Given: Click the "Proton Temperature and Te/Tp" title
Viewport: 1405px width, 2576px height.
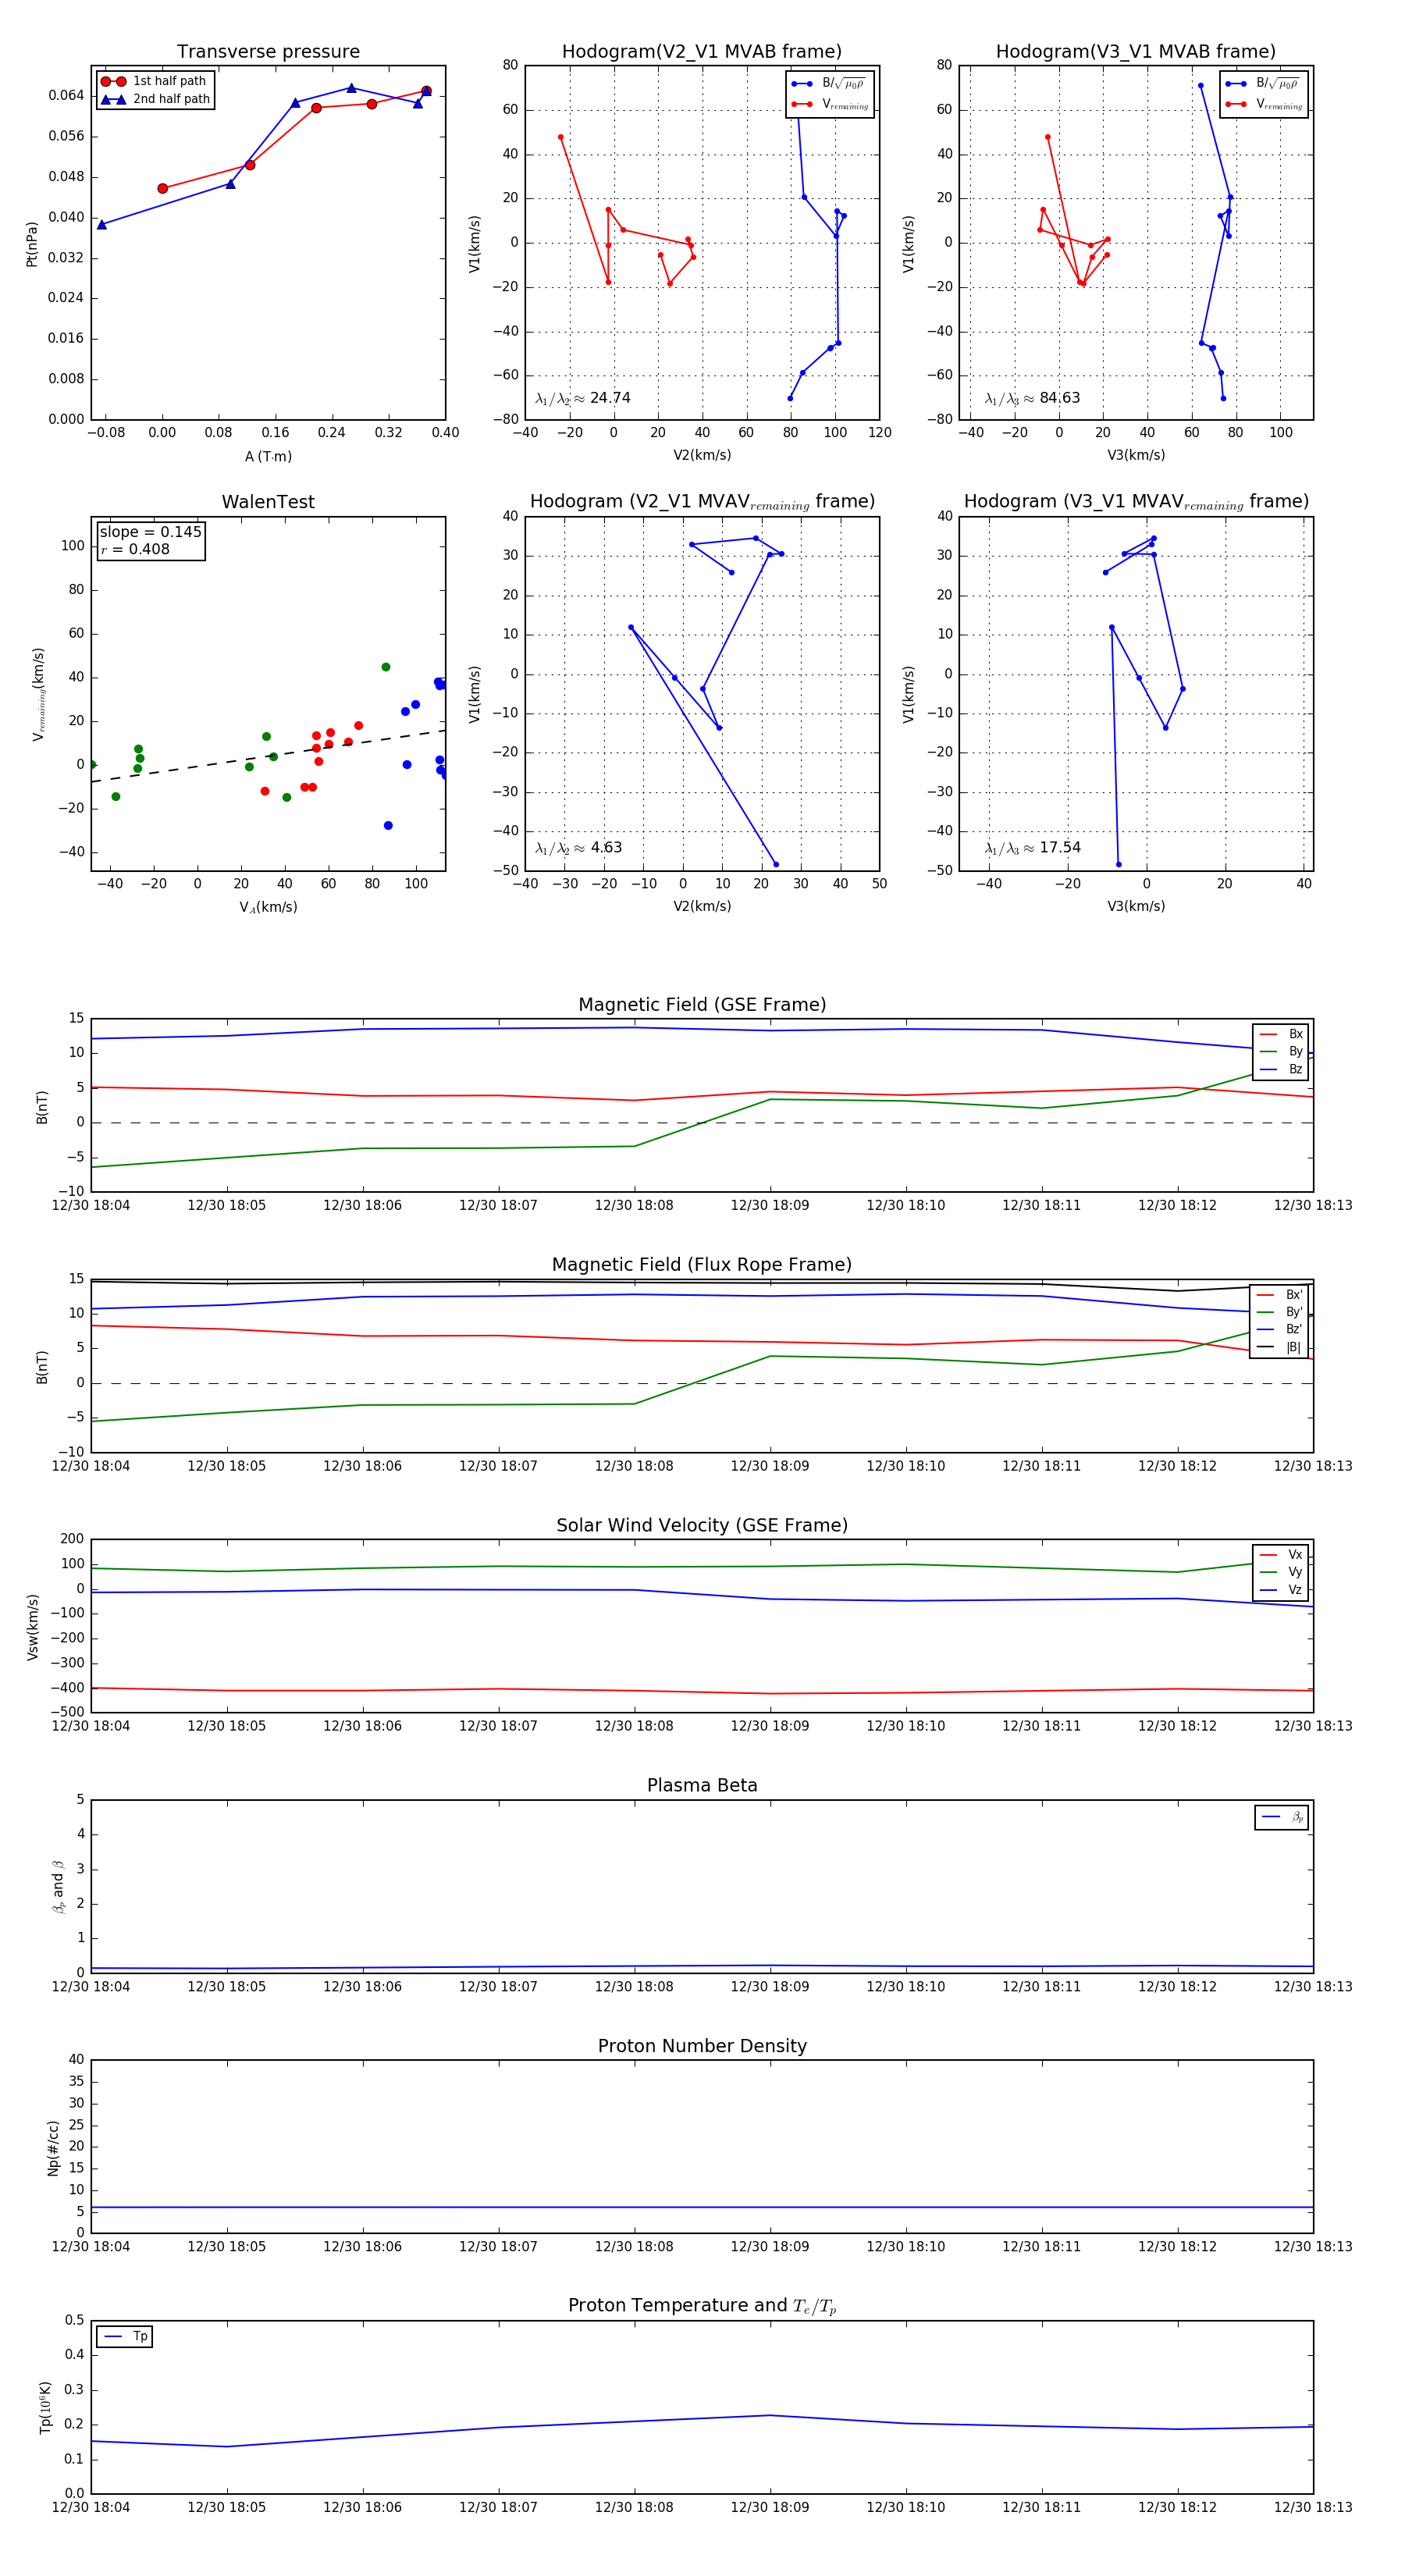Looking at the screenshot, I should (x=702, y=2306).
